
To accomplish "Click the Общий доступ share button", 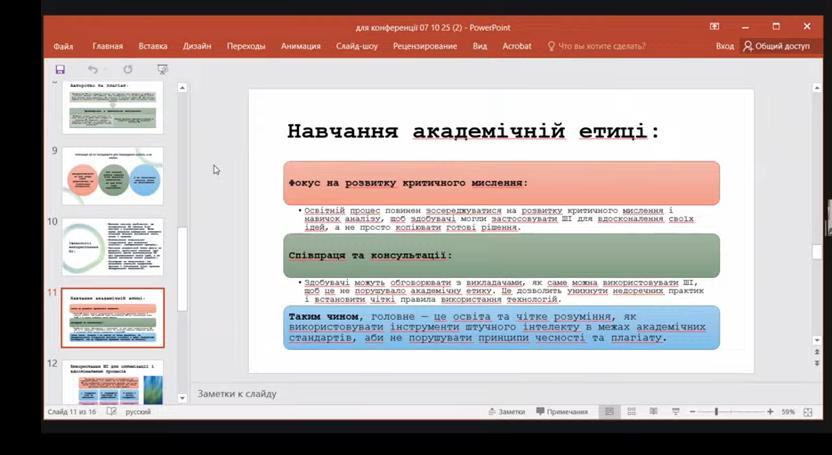I will [x=776, y=46].
